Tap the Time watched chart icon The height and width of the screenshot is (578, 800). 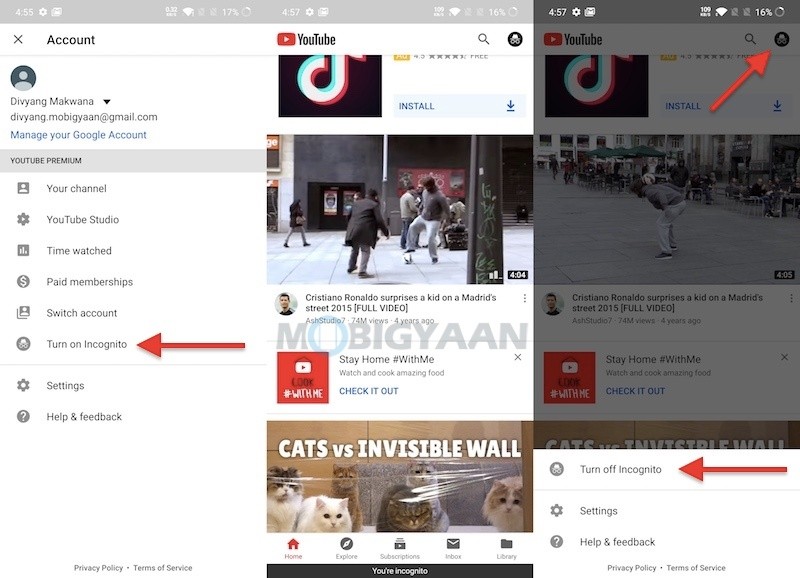[23, 250]
